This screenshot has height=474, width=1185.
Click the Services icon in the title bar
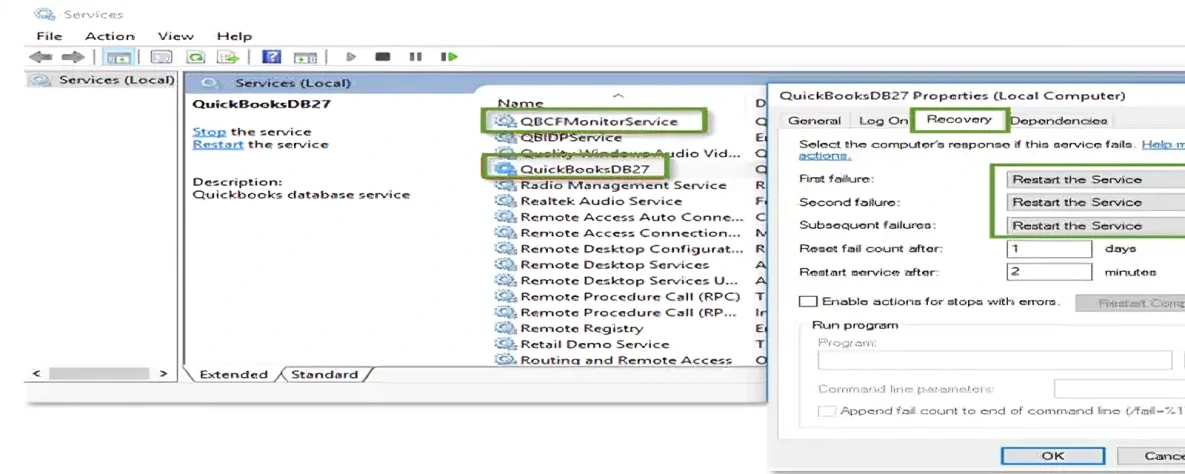(45, 14)
